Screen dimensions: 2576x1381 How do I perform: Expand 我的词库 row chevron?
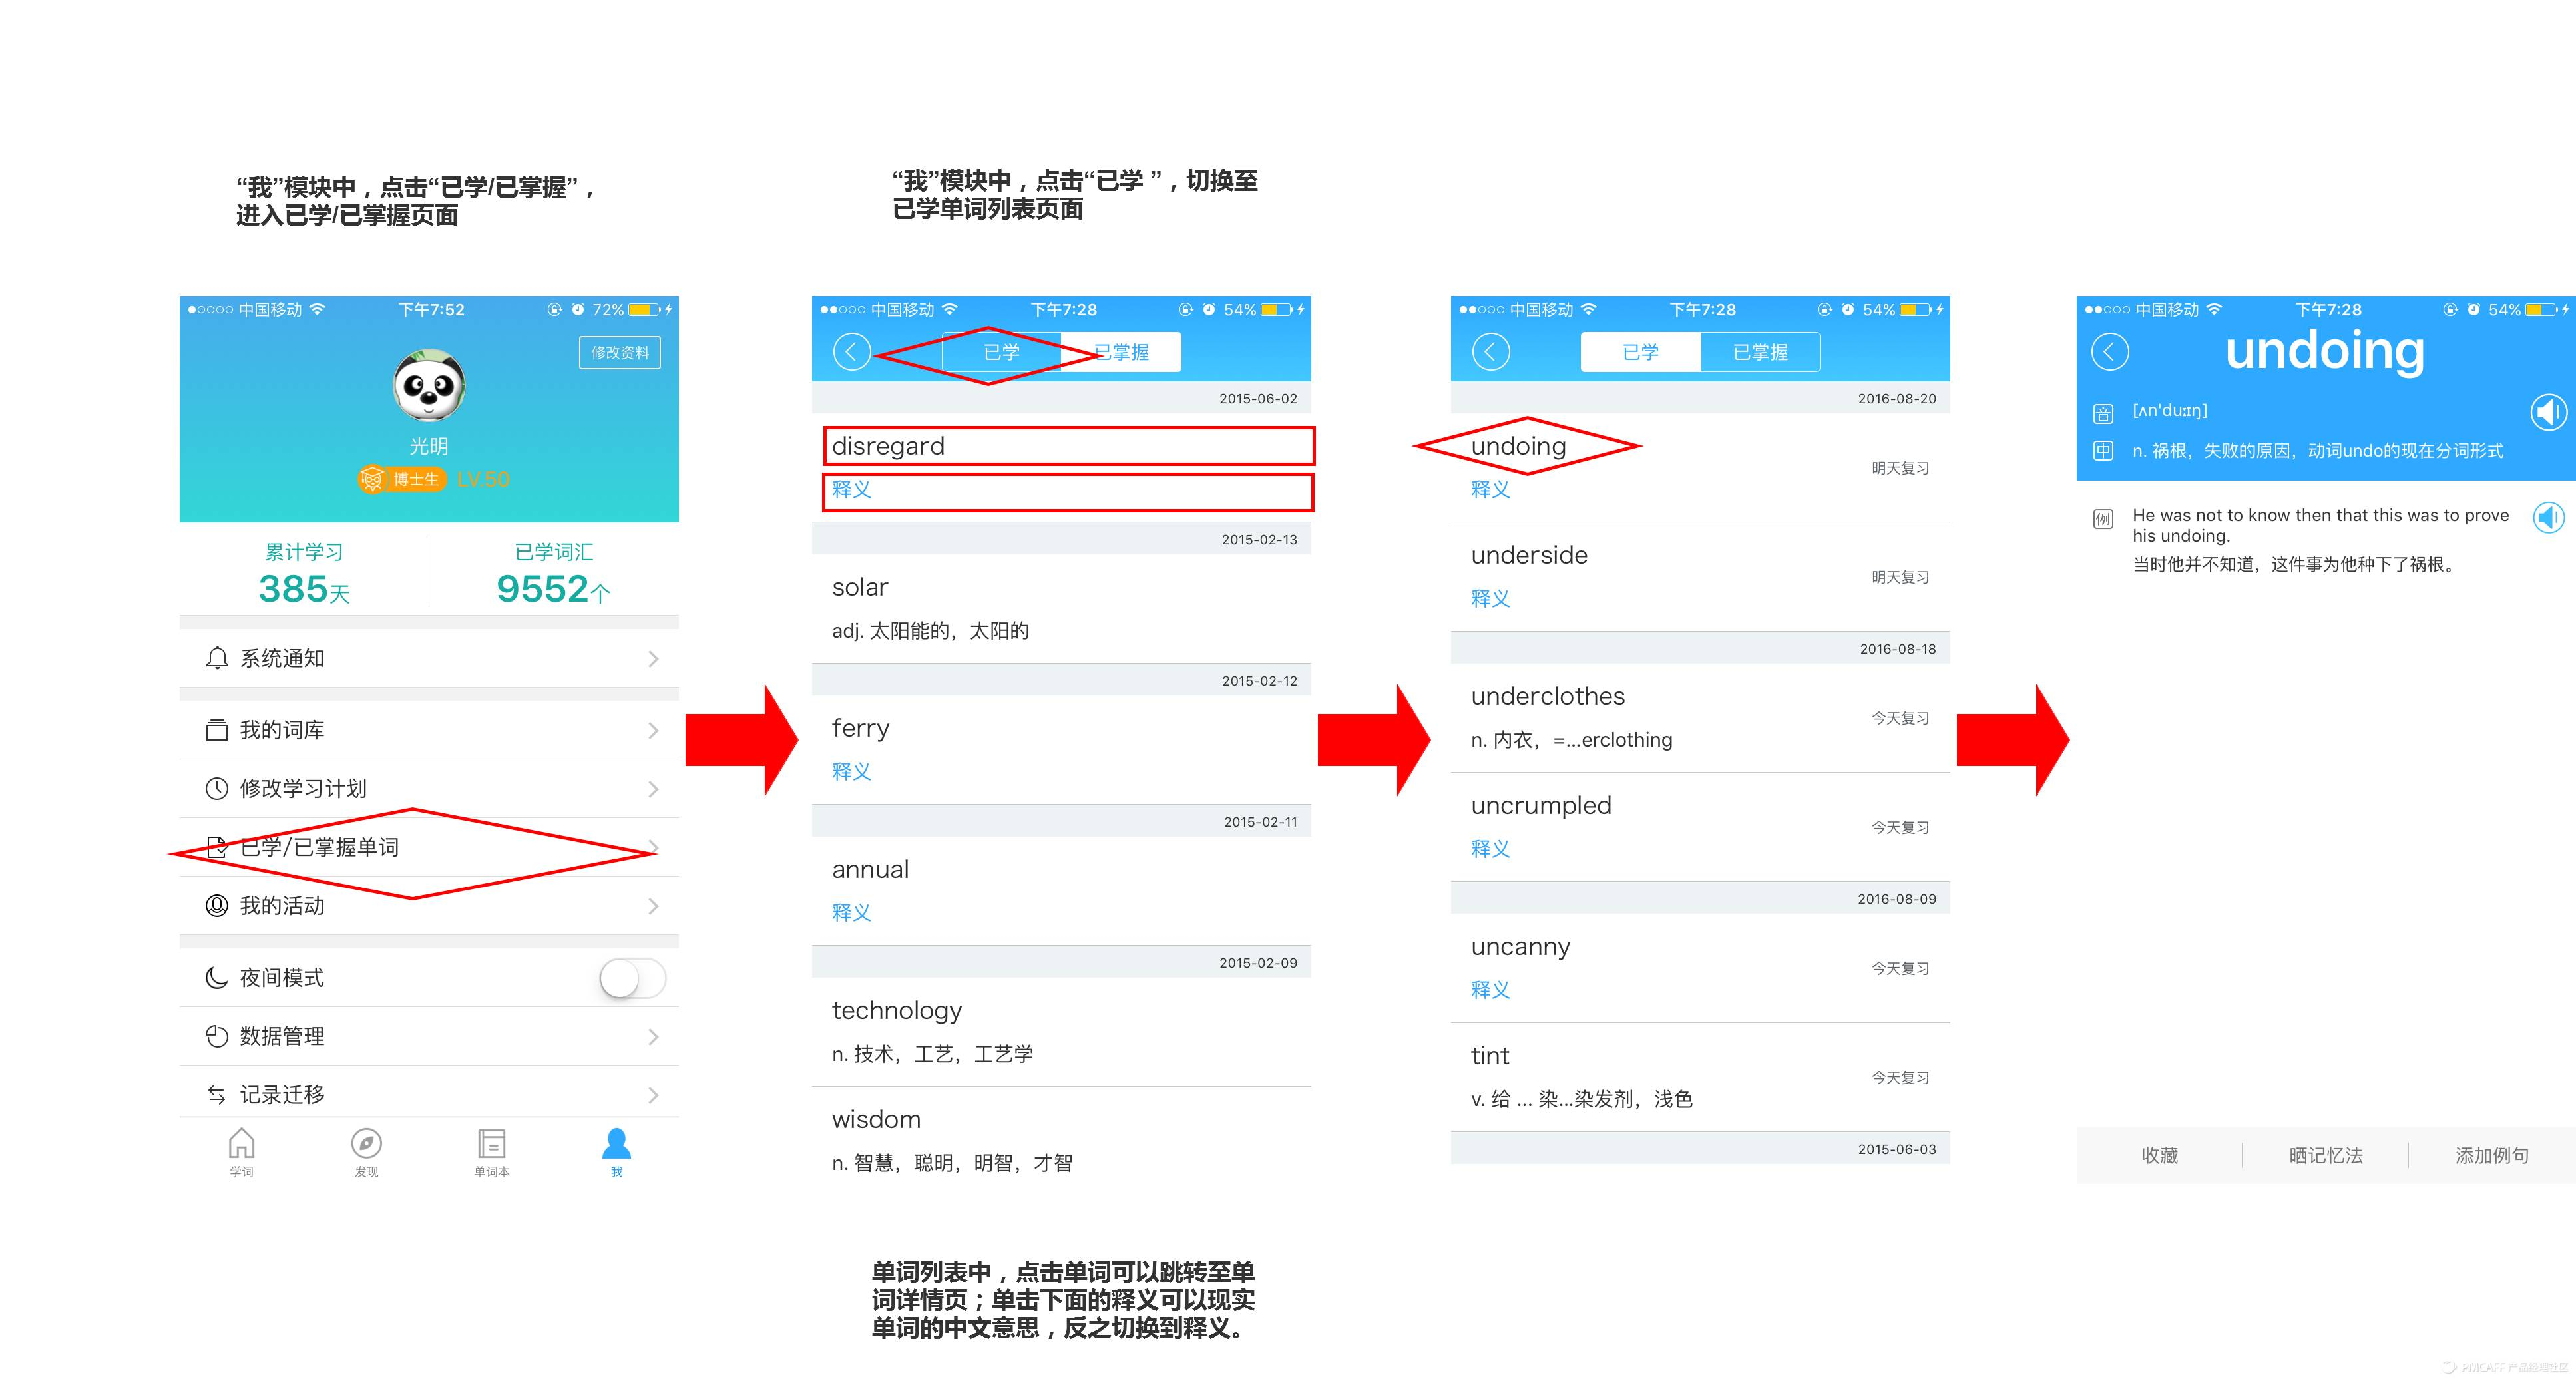pyautogui.click(x=653, y=731)
